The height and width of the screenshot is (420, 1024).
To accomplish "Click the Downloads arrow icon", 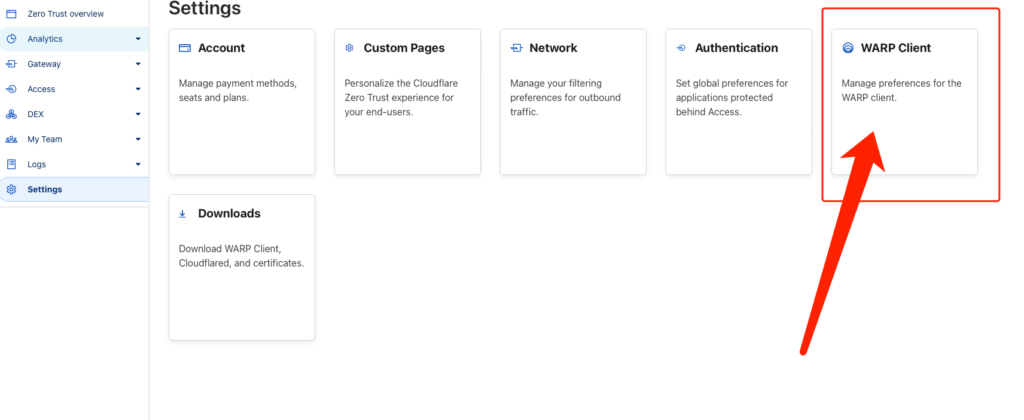I will (x=183, y=213).
